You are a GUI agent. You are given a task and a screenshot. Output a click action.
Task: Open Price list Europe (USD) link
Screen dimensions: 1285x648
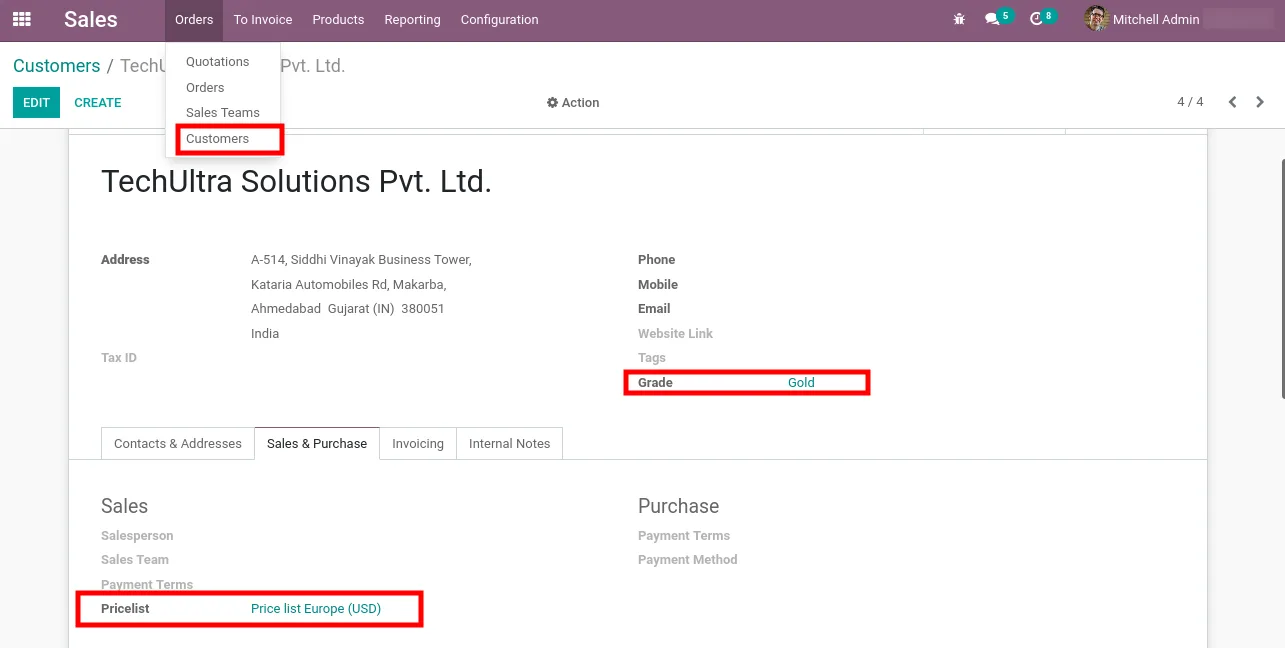(316, 609)
